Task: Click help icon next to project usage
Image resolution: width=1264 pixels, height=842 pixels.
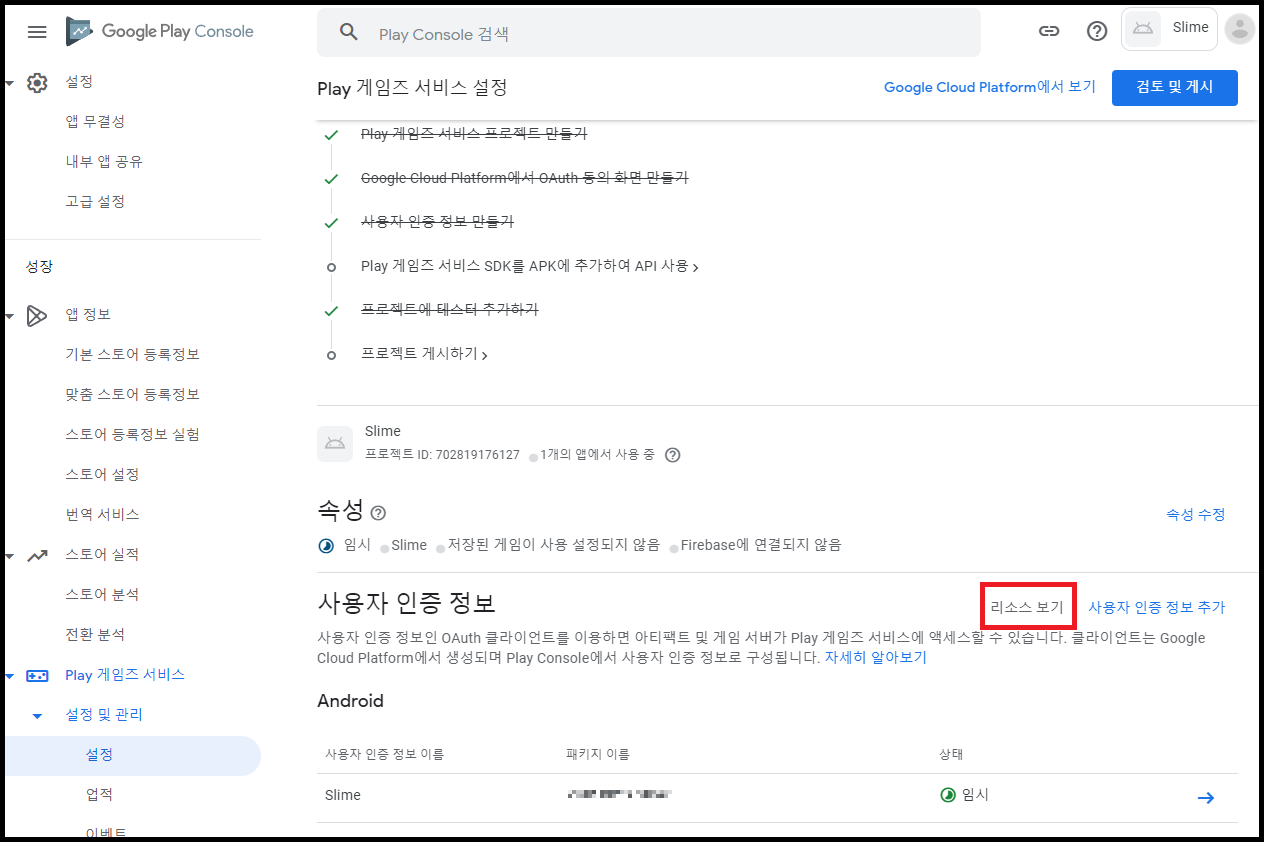Action: click(673, 455)
